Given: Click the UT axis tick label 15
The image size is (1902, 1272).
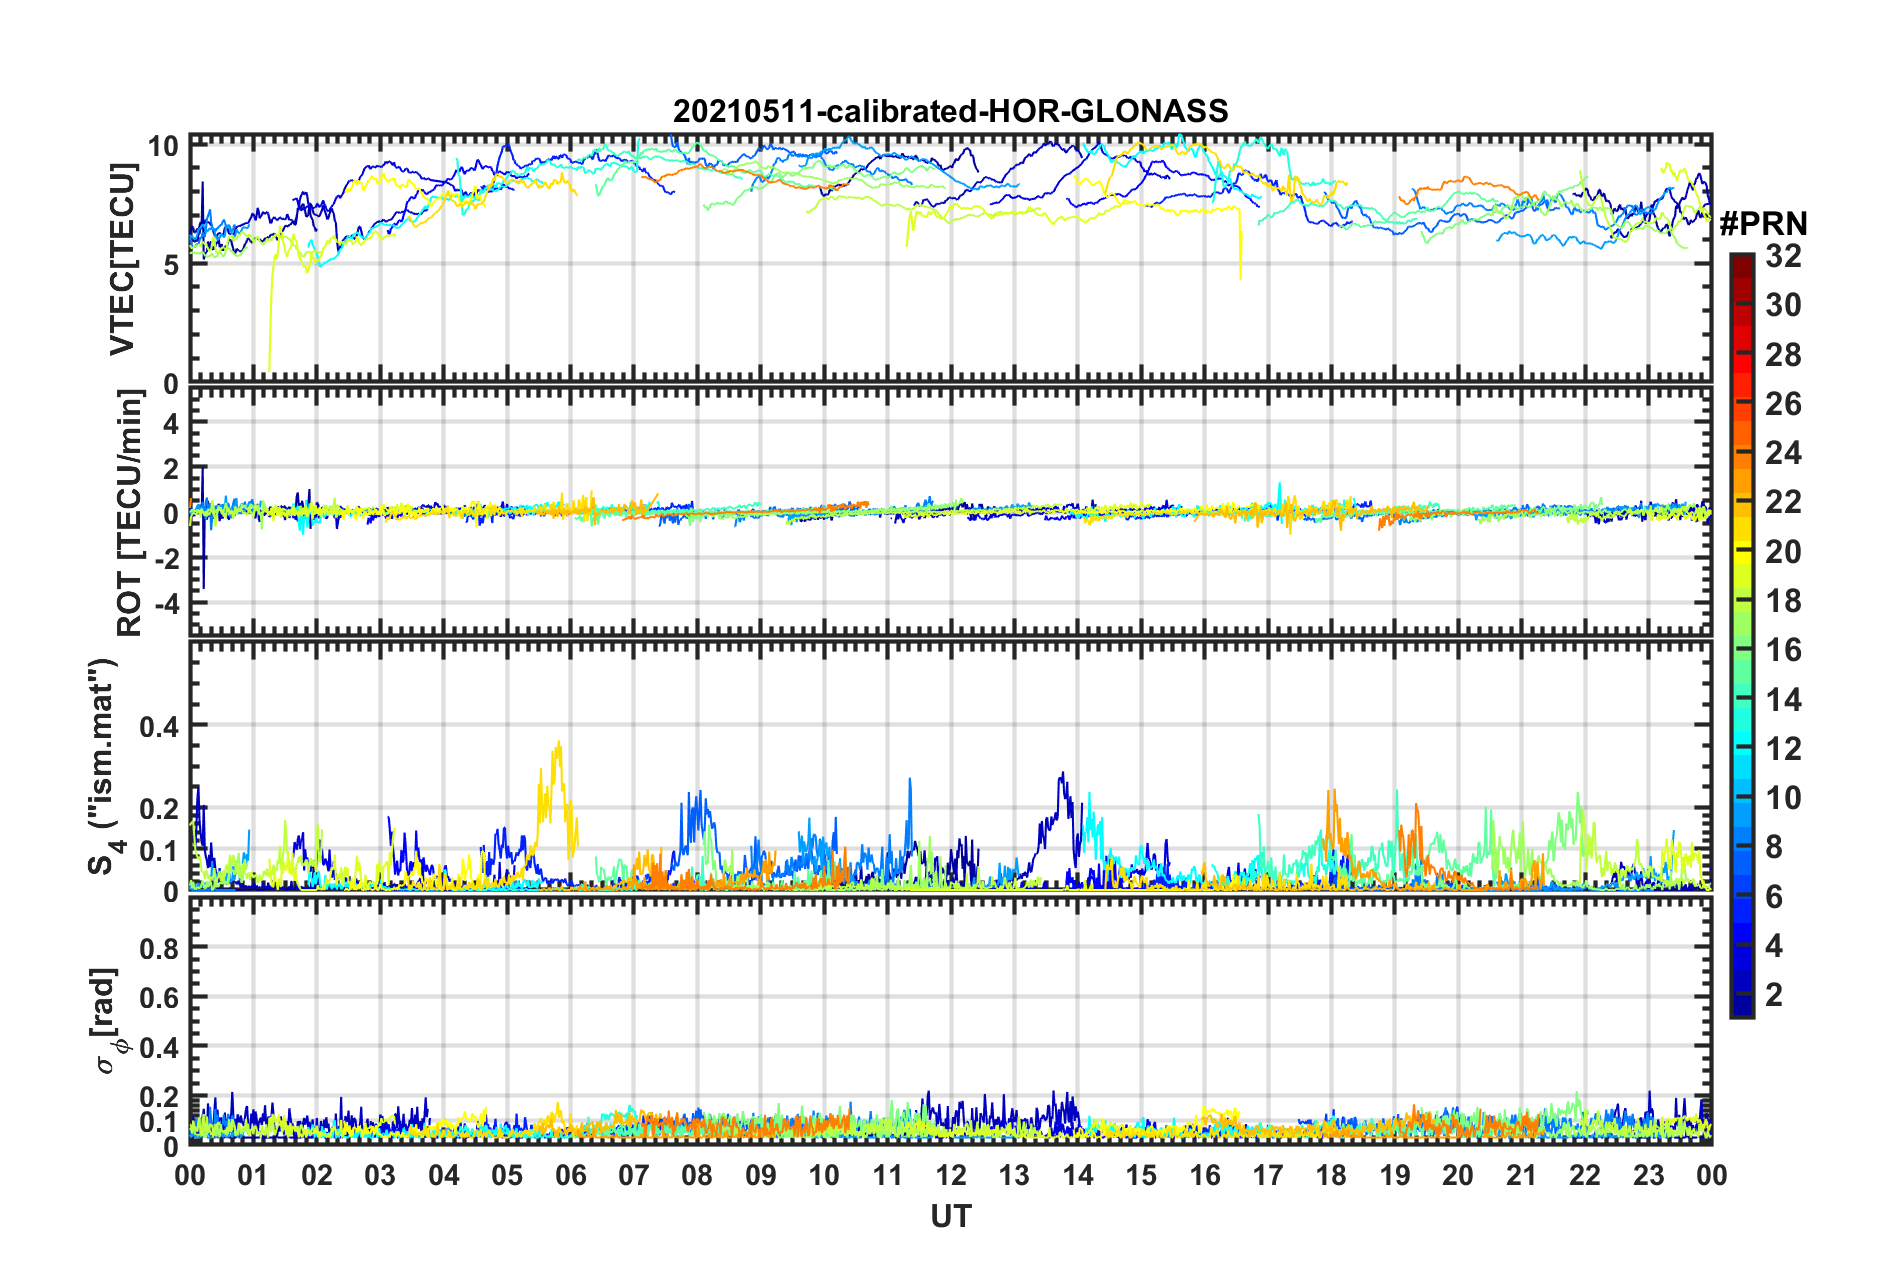Looking at the screenshot, I should coord(1141,1175).
